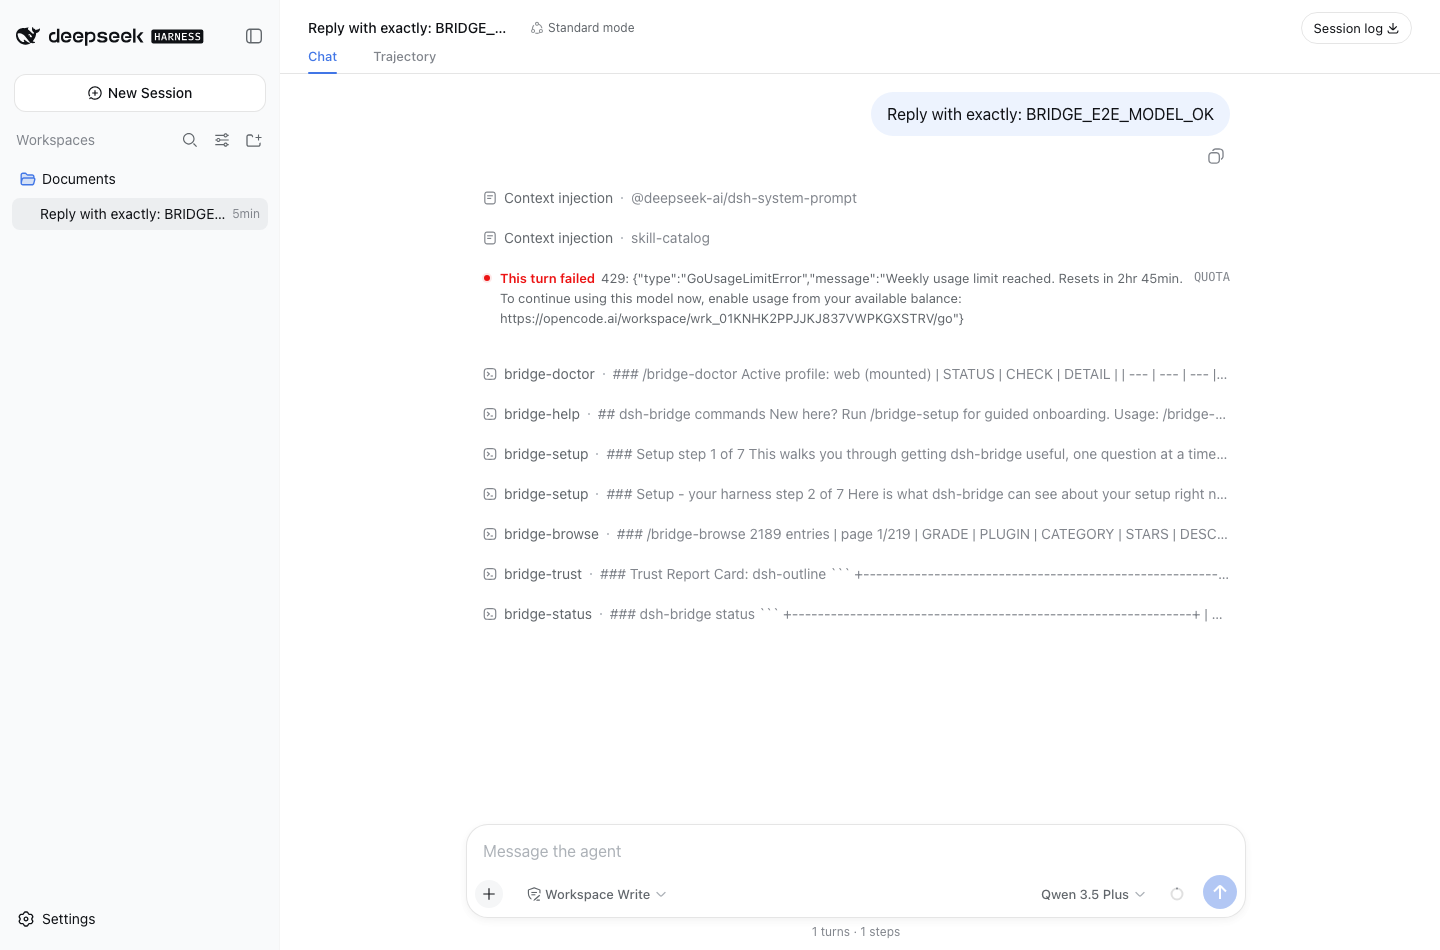Click the Workspaces heading
The height and width of the screenshot is (950, 1440).
[56, 140]
